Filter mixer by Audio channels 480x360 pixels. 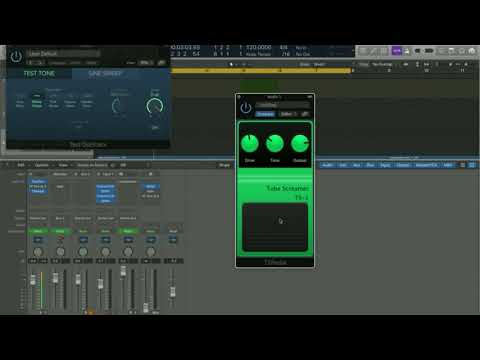(x=327, y=165)
